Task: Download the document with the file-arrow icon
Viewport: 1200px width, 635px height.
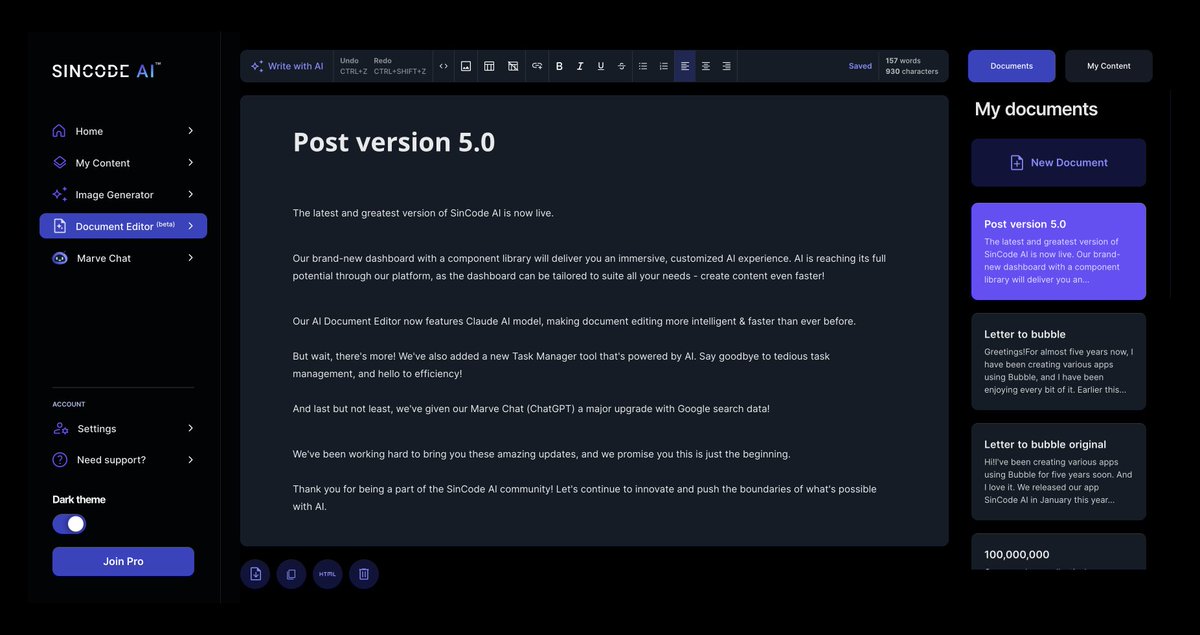Action: (255, 574)
